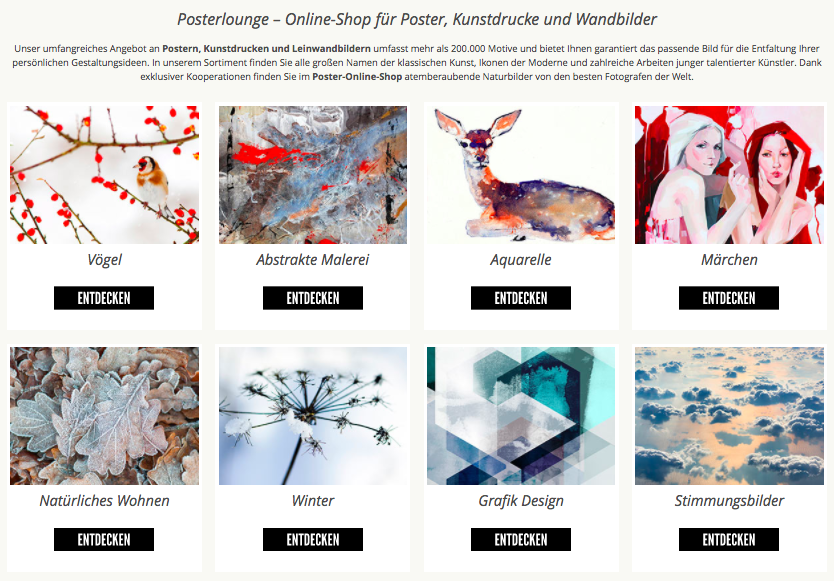Click ENTDECKEN under Stimmungsbilder

click(x=729, y=540)
